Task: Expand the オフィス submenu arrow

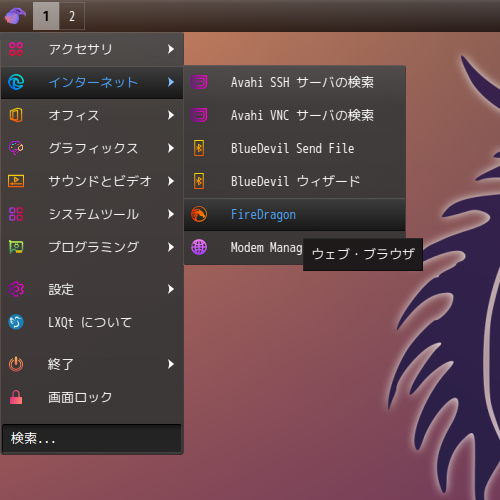Action: pos(171,115)
